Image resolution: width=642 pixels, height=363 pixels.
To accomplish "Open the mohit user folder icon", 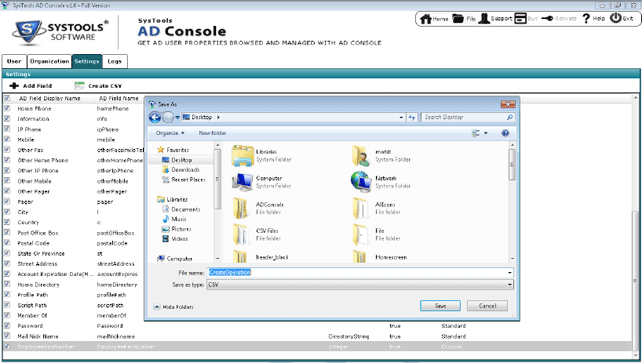I will pos(361,156).
